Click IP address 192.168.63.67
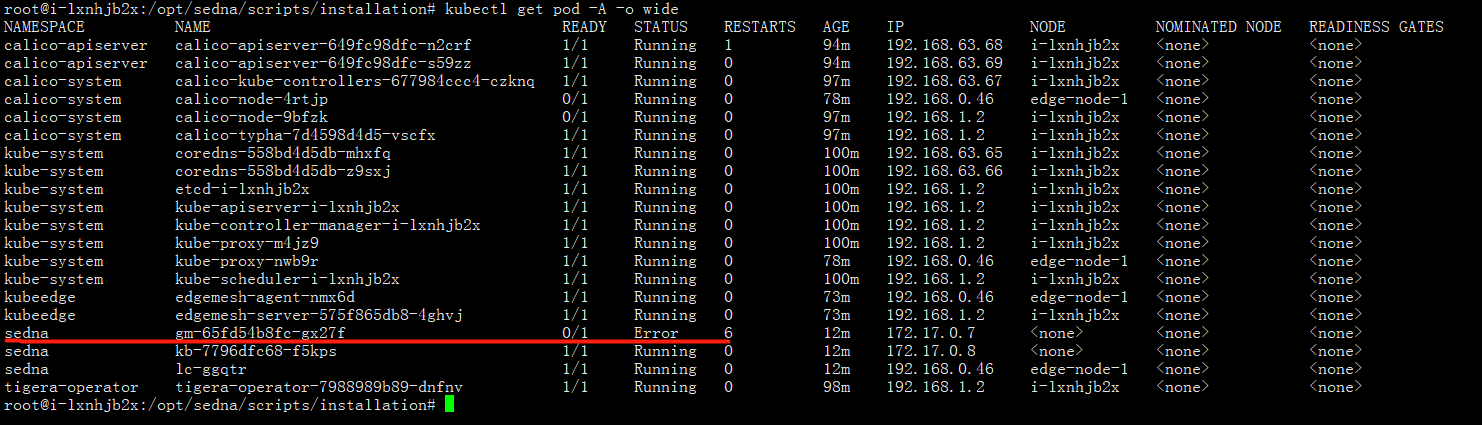The height and width of the screenshot is (425, 1482). (x=944, y=81)
